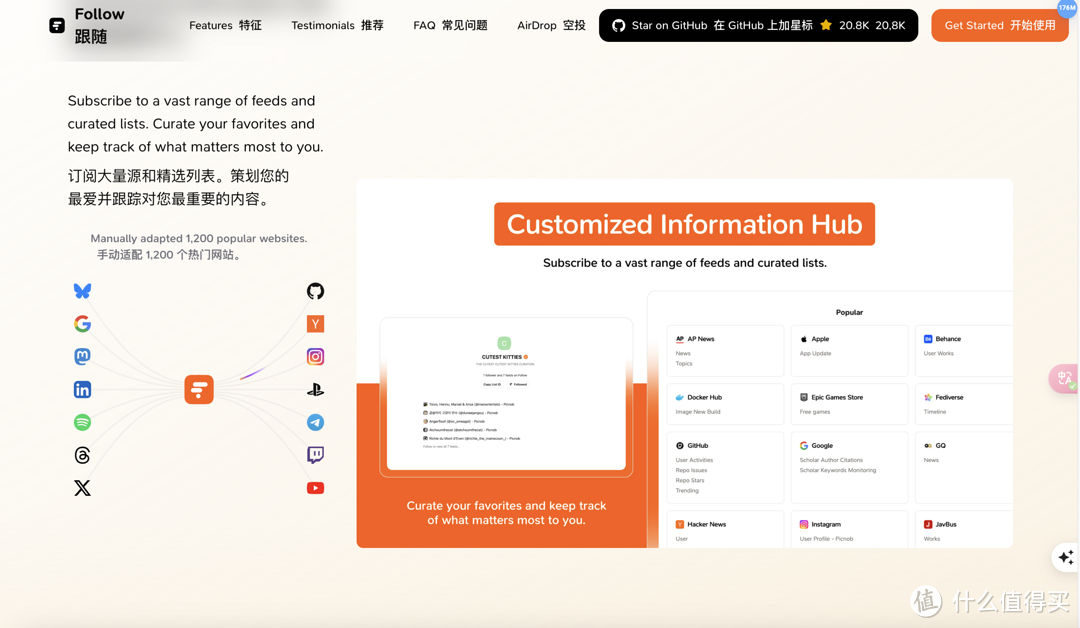
Task: Click the Google icon in the feed diagram
Action: [x=82, y=324]
